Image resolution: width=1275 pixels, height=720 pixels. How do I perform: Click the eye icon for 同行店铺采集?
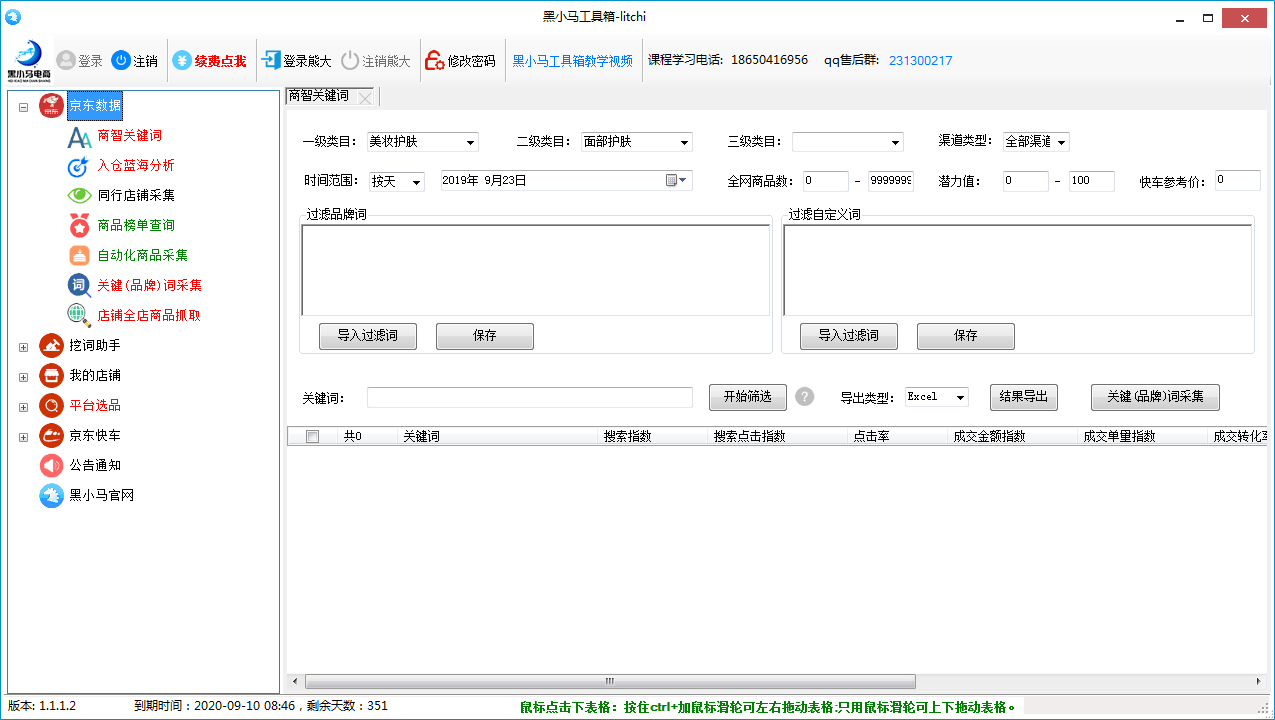click(80, 196)
